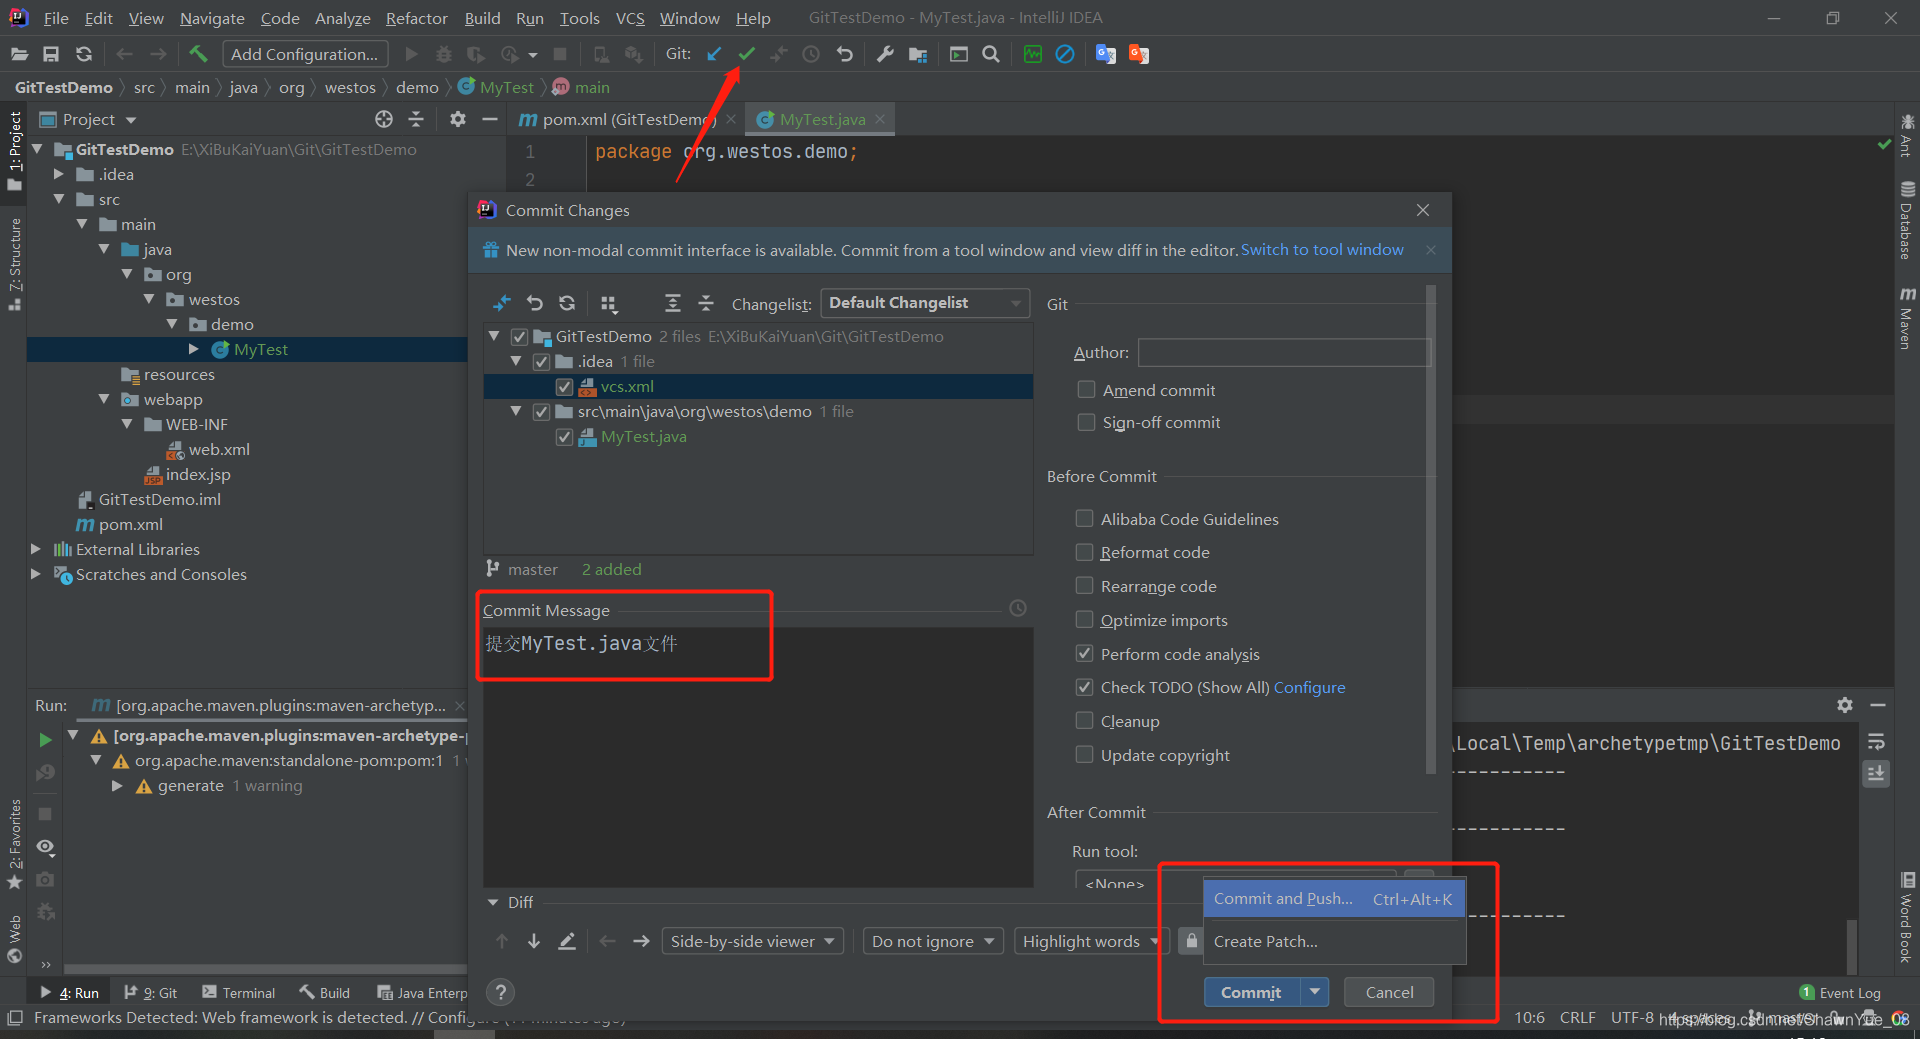
Task: Open Highlight words dropdown
Action: 1090,941
